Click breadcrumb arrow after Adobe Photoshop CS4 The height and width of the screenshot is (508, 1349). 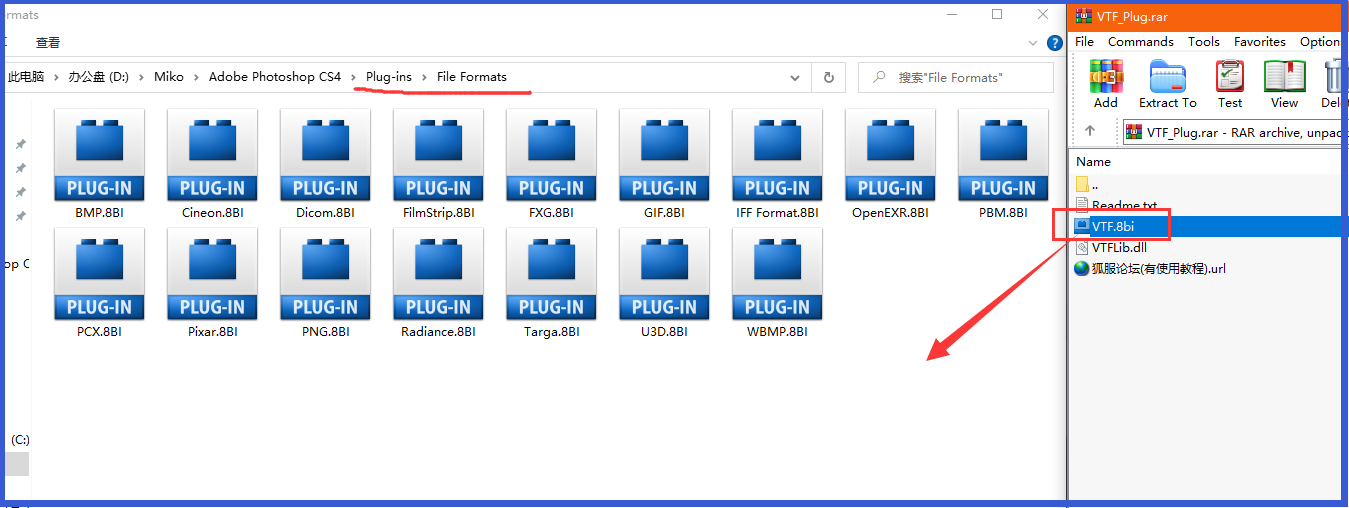[x=353, y=77]
